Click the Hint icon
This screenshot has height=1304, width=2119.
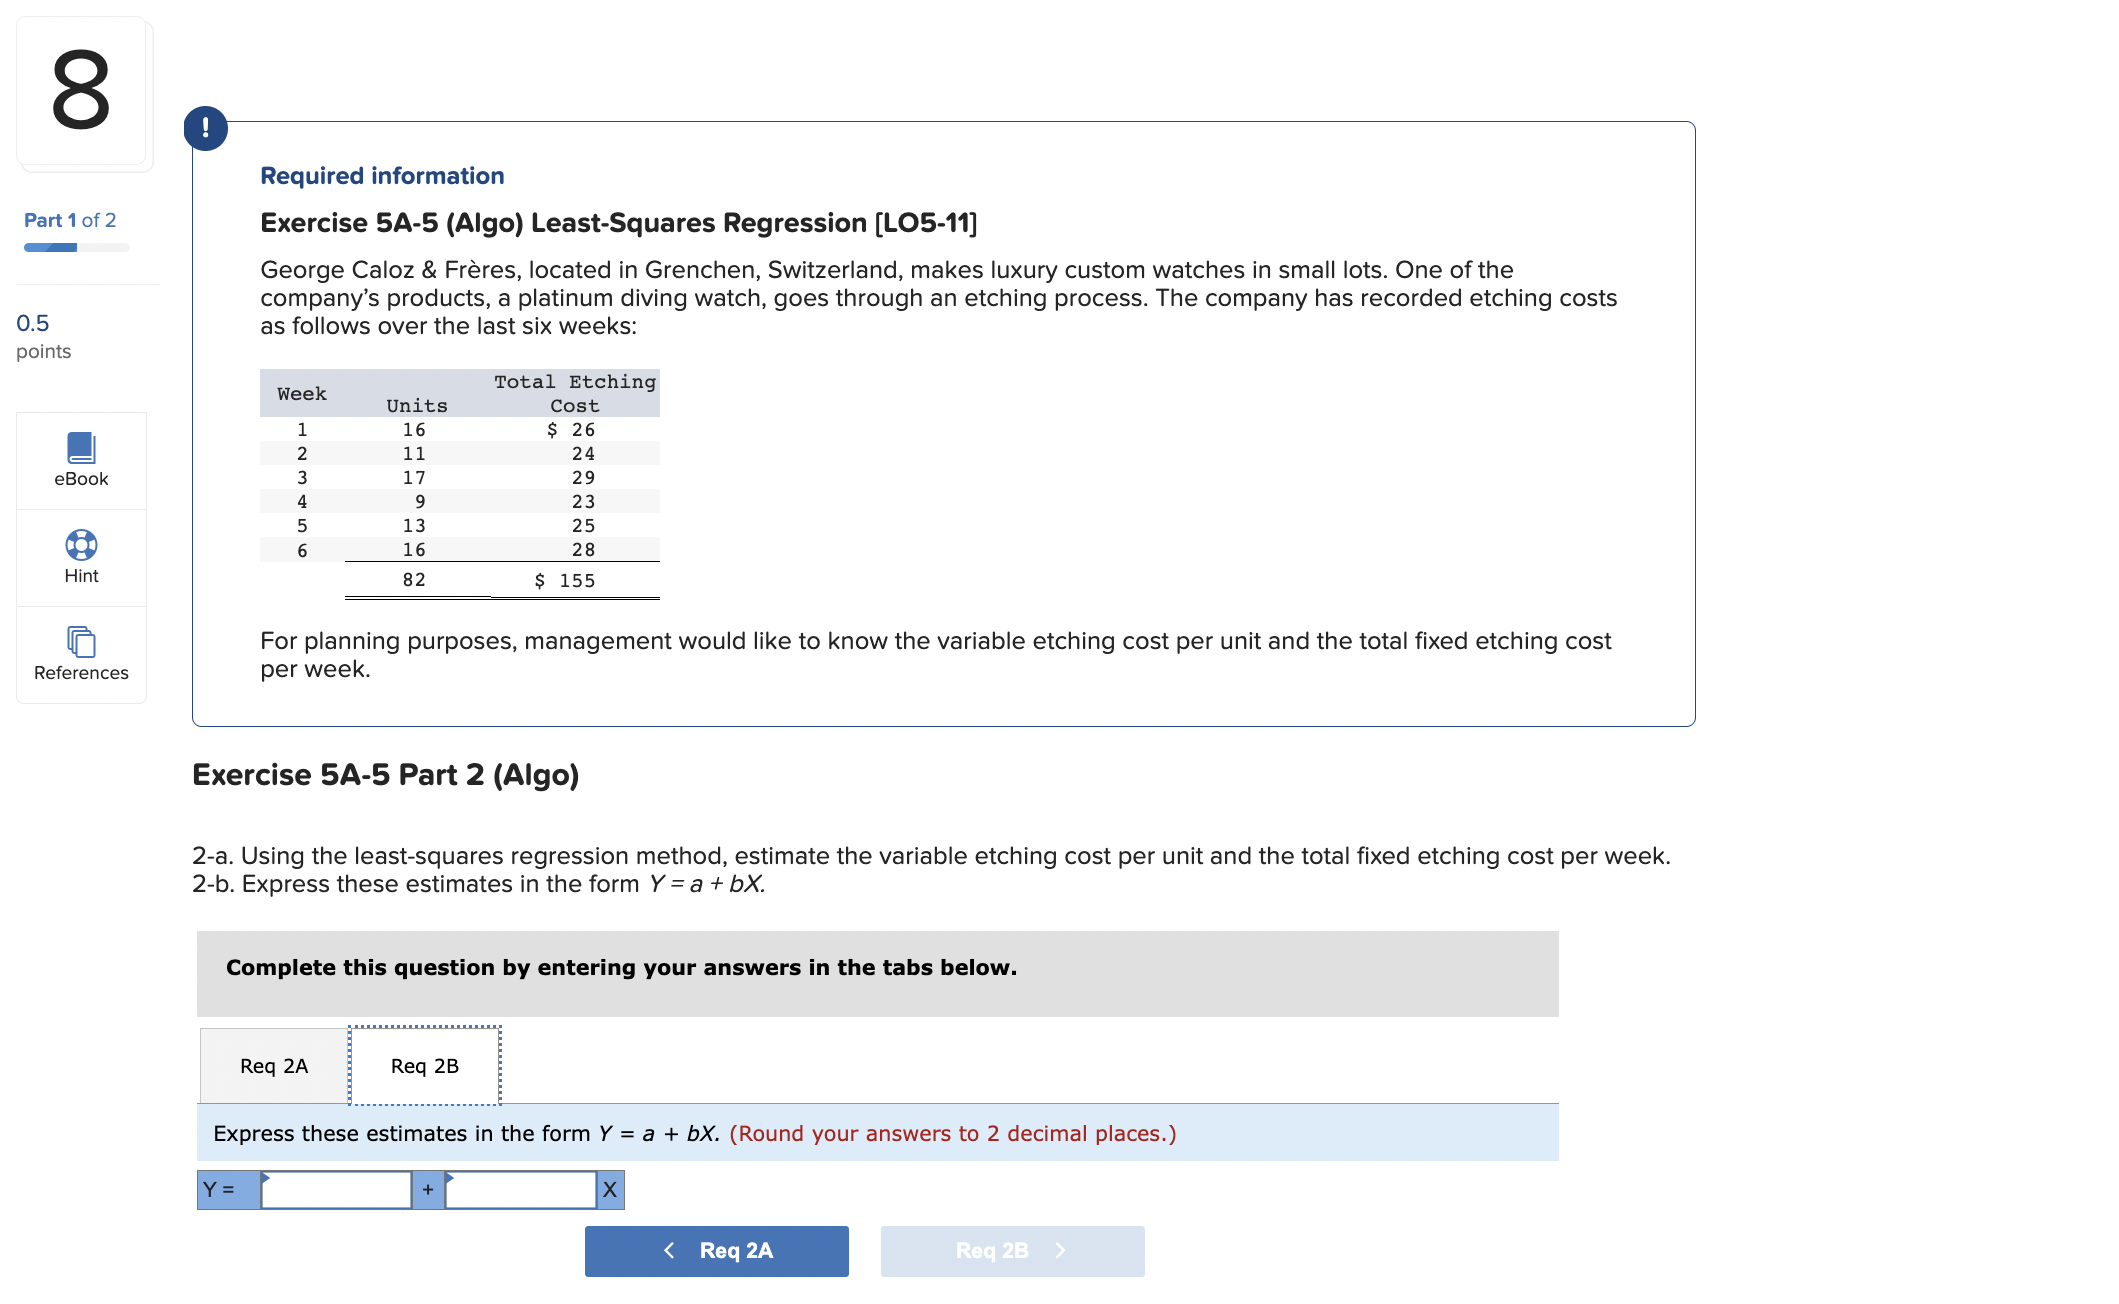(x=80, y=557)
